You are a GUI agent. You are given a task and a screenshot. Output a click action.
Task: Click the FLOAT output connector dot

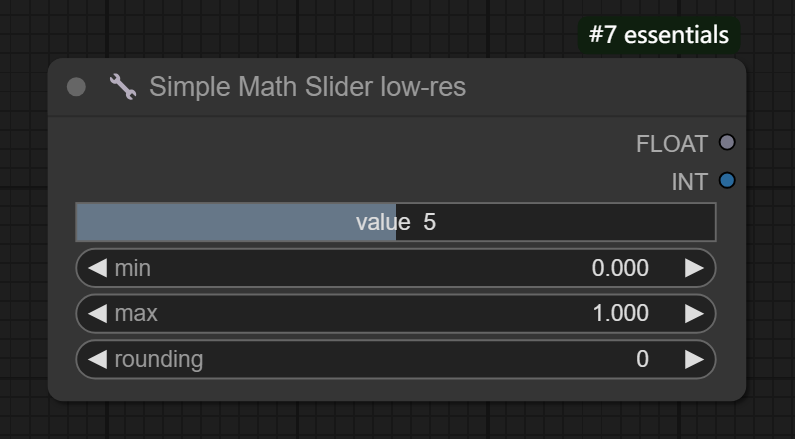[x=727, y=143]
